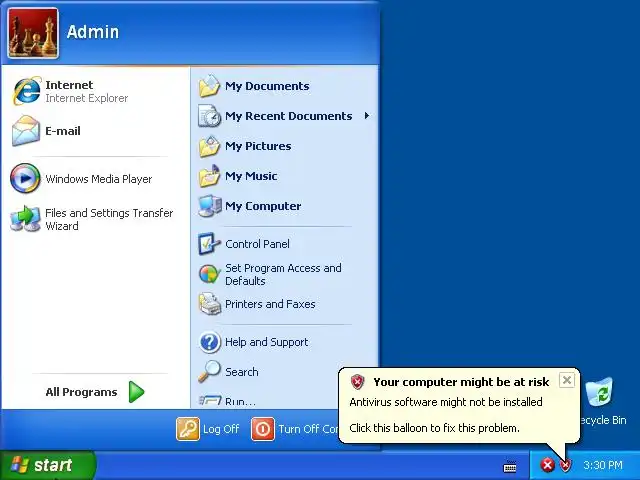Select the My Computer menu entry

pos(284,206)
